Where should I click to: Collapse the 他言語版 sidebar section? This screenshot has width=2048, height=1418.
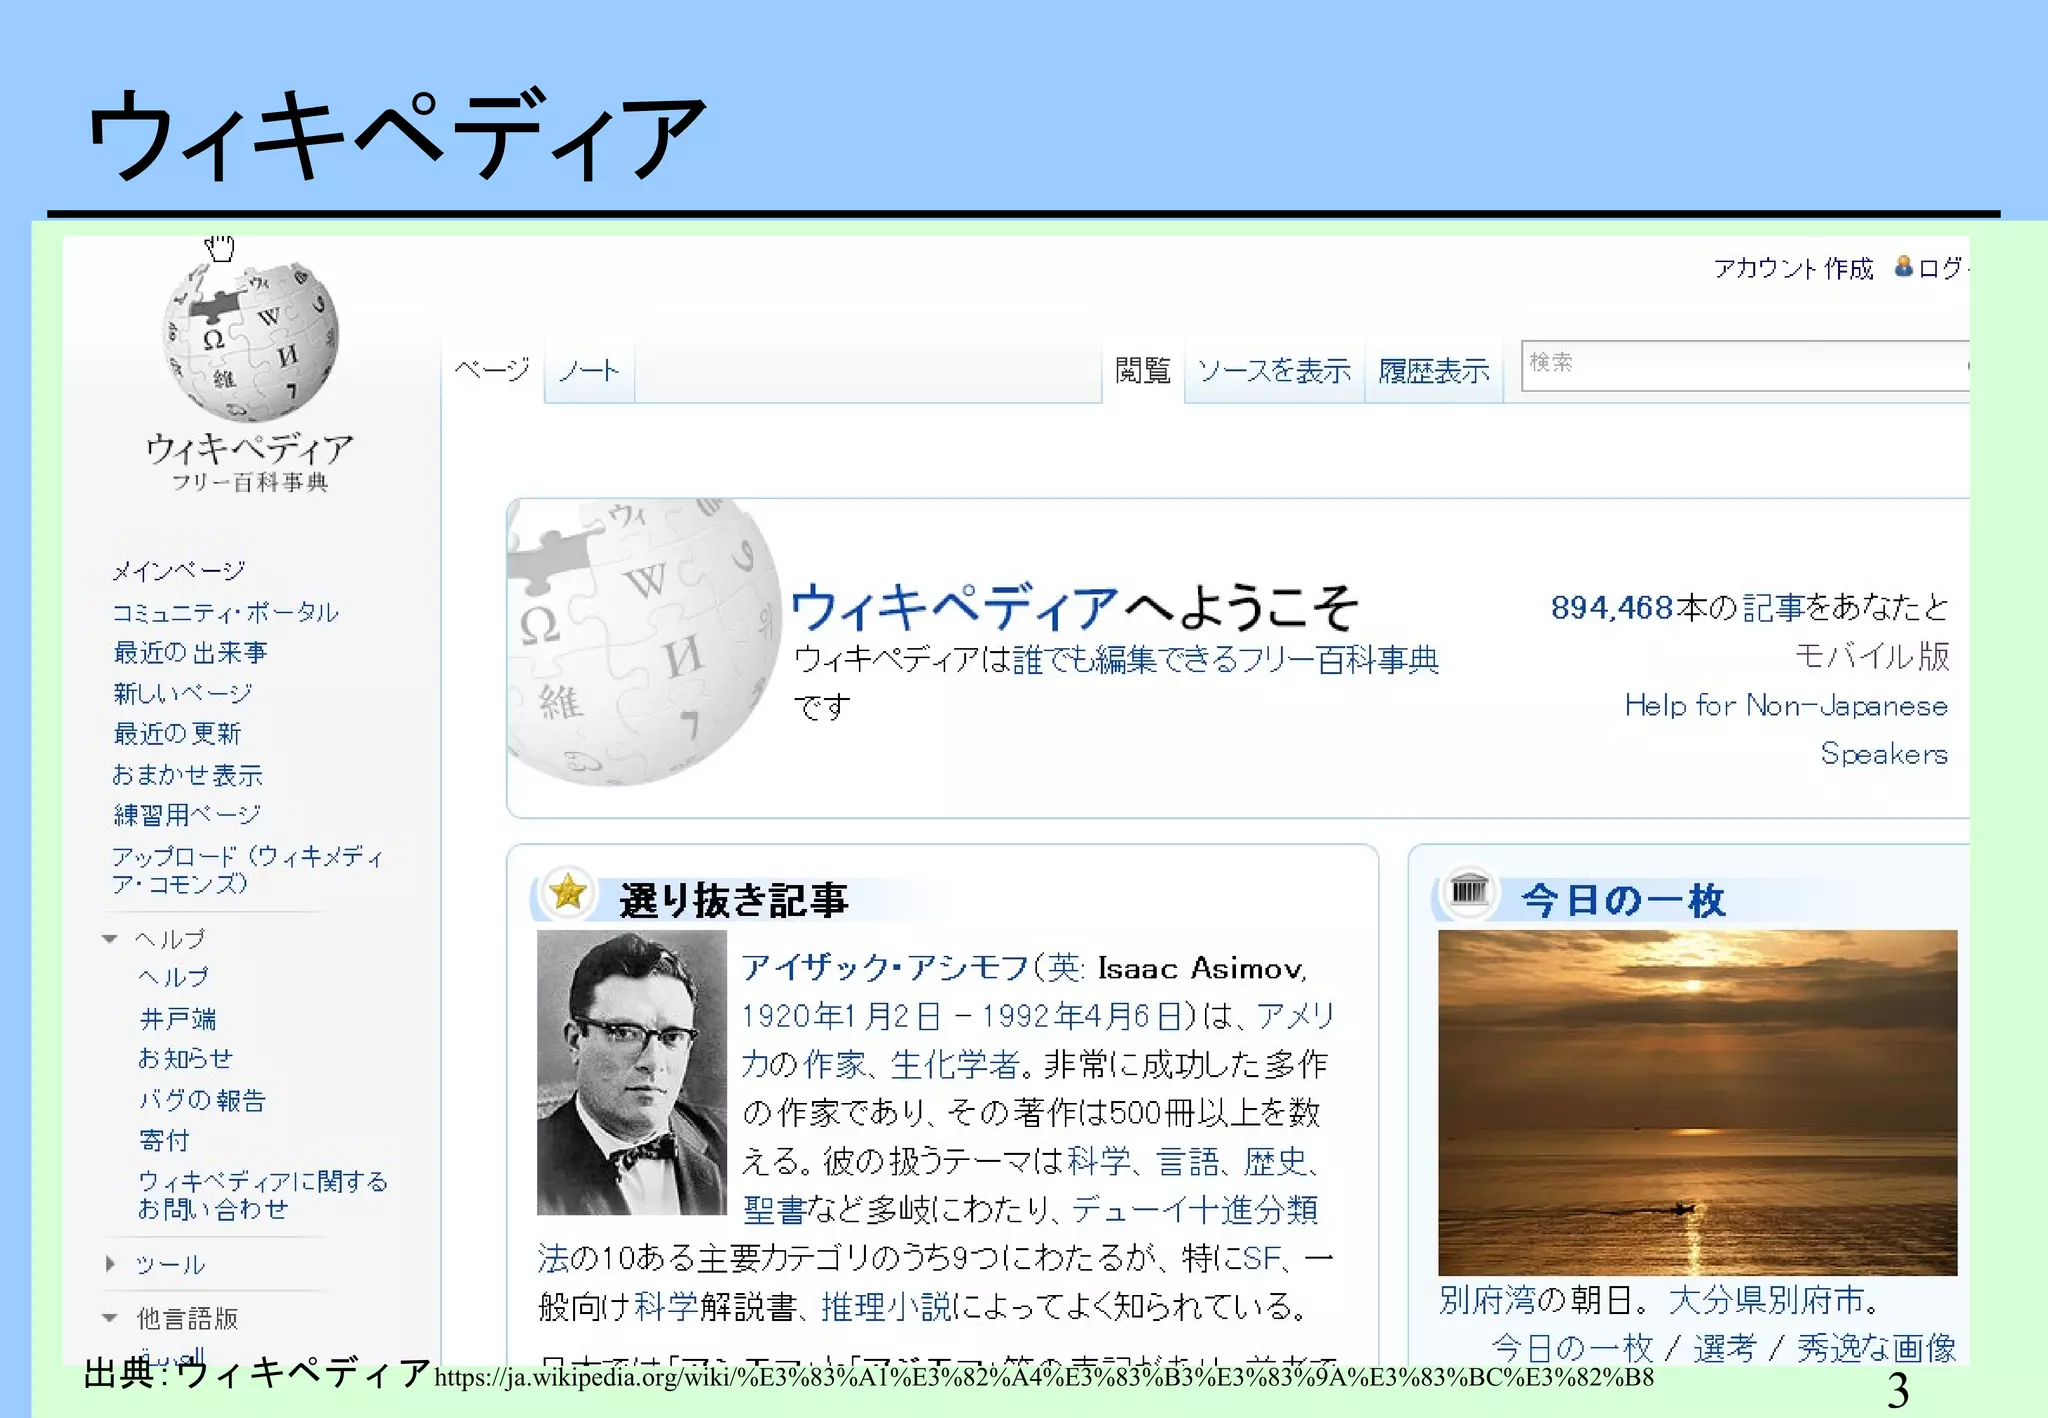pyautogui.click(x=110, y=1318)
